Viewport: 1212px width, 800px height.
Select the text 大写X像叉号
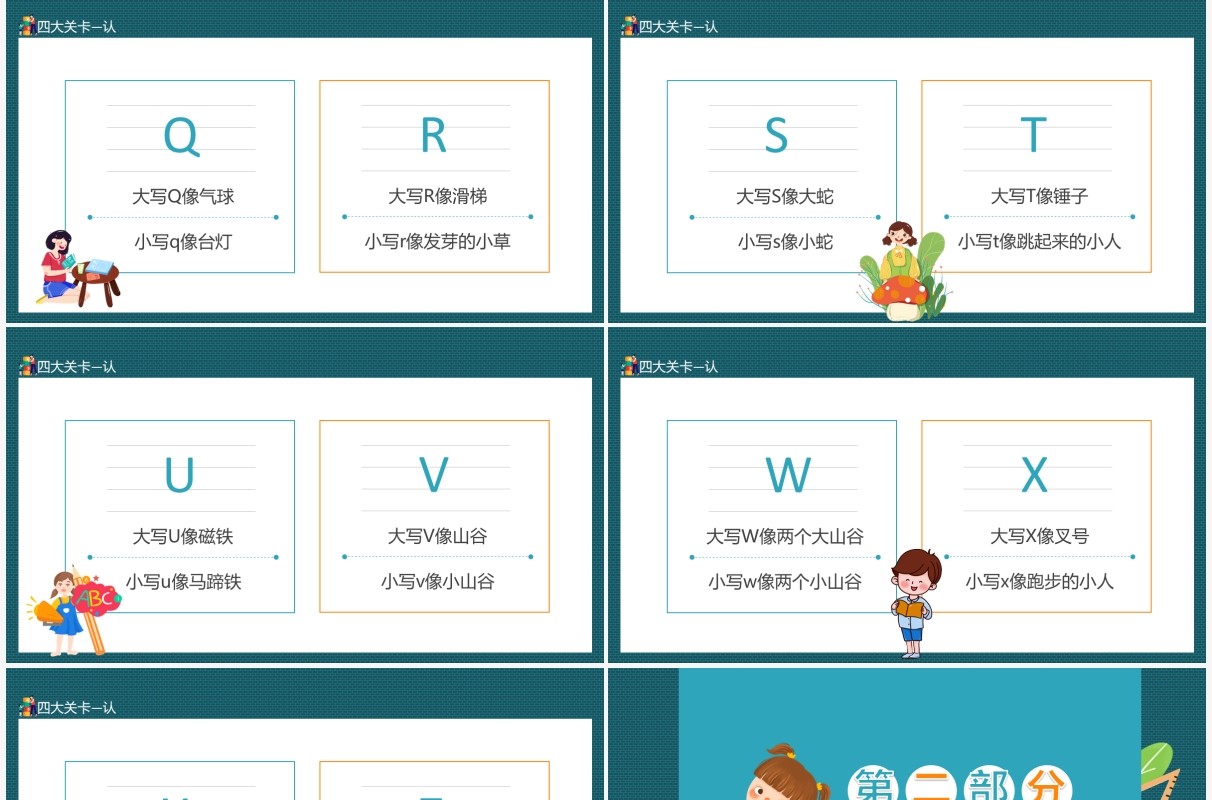(1039, 536)
